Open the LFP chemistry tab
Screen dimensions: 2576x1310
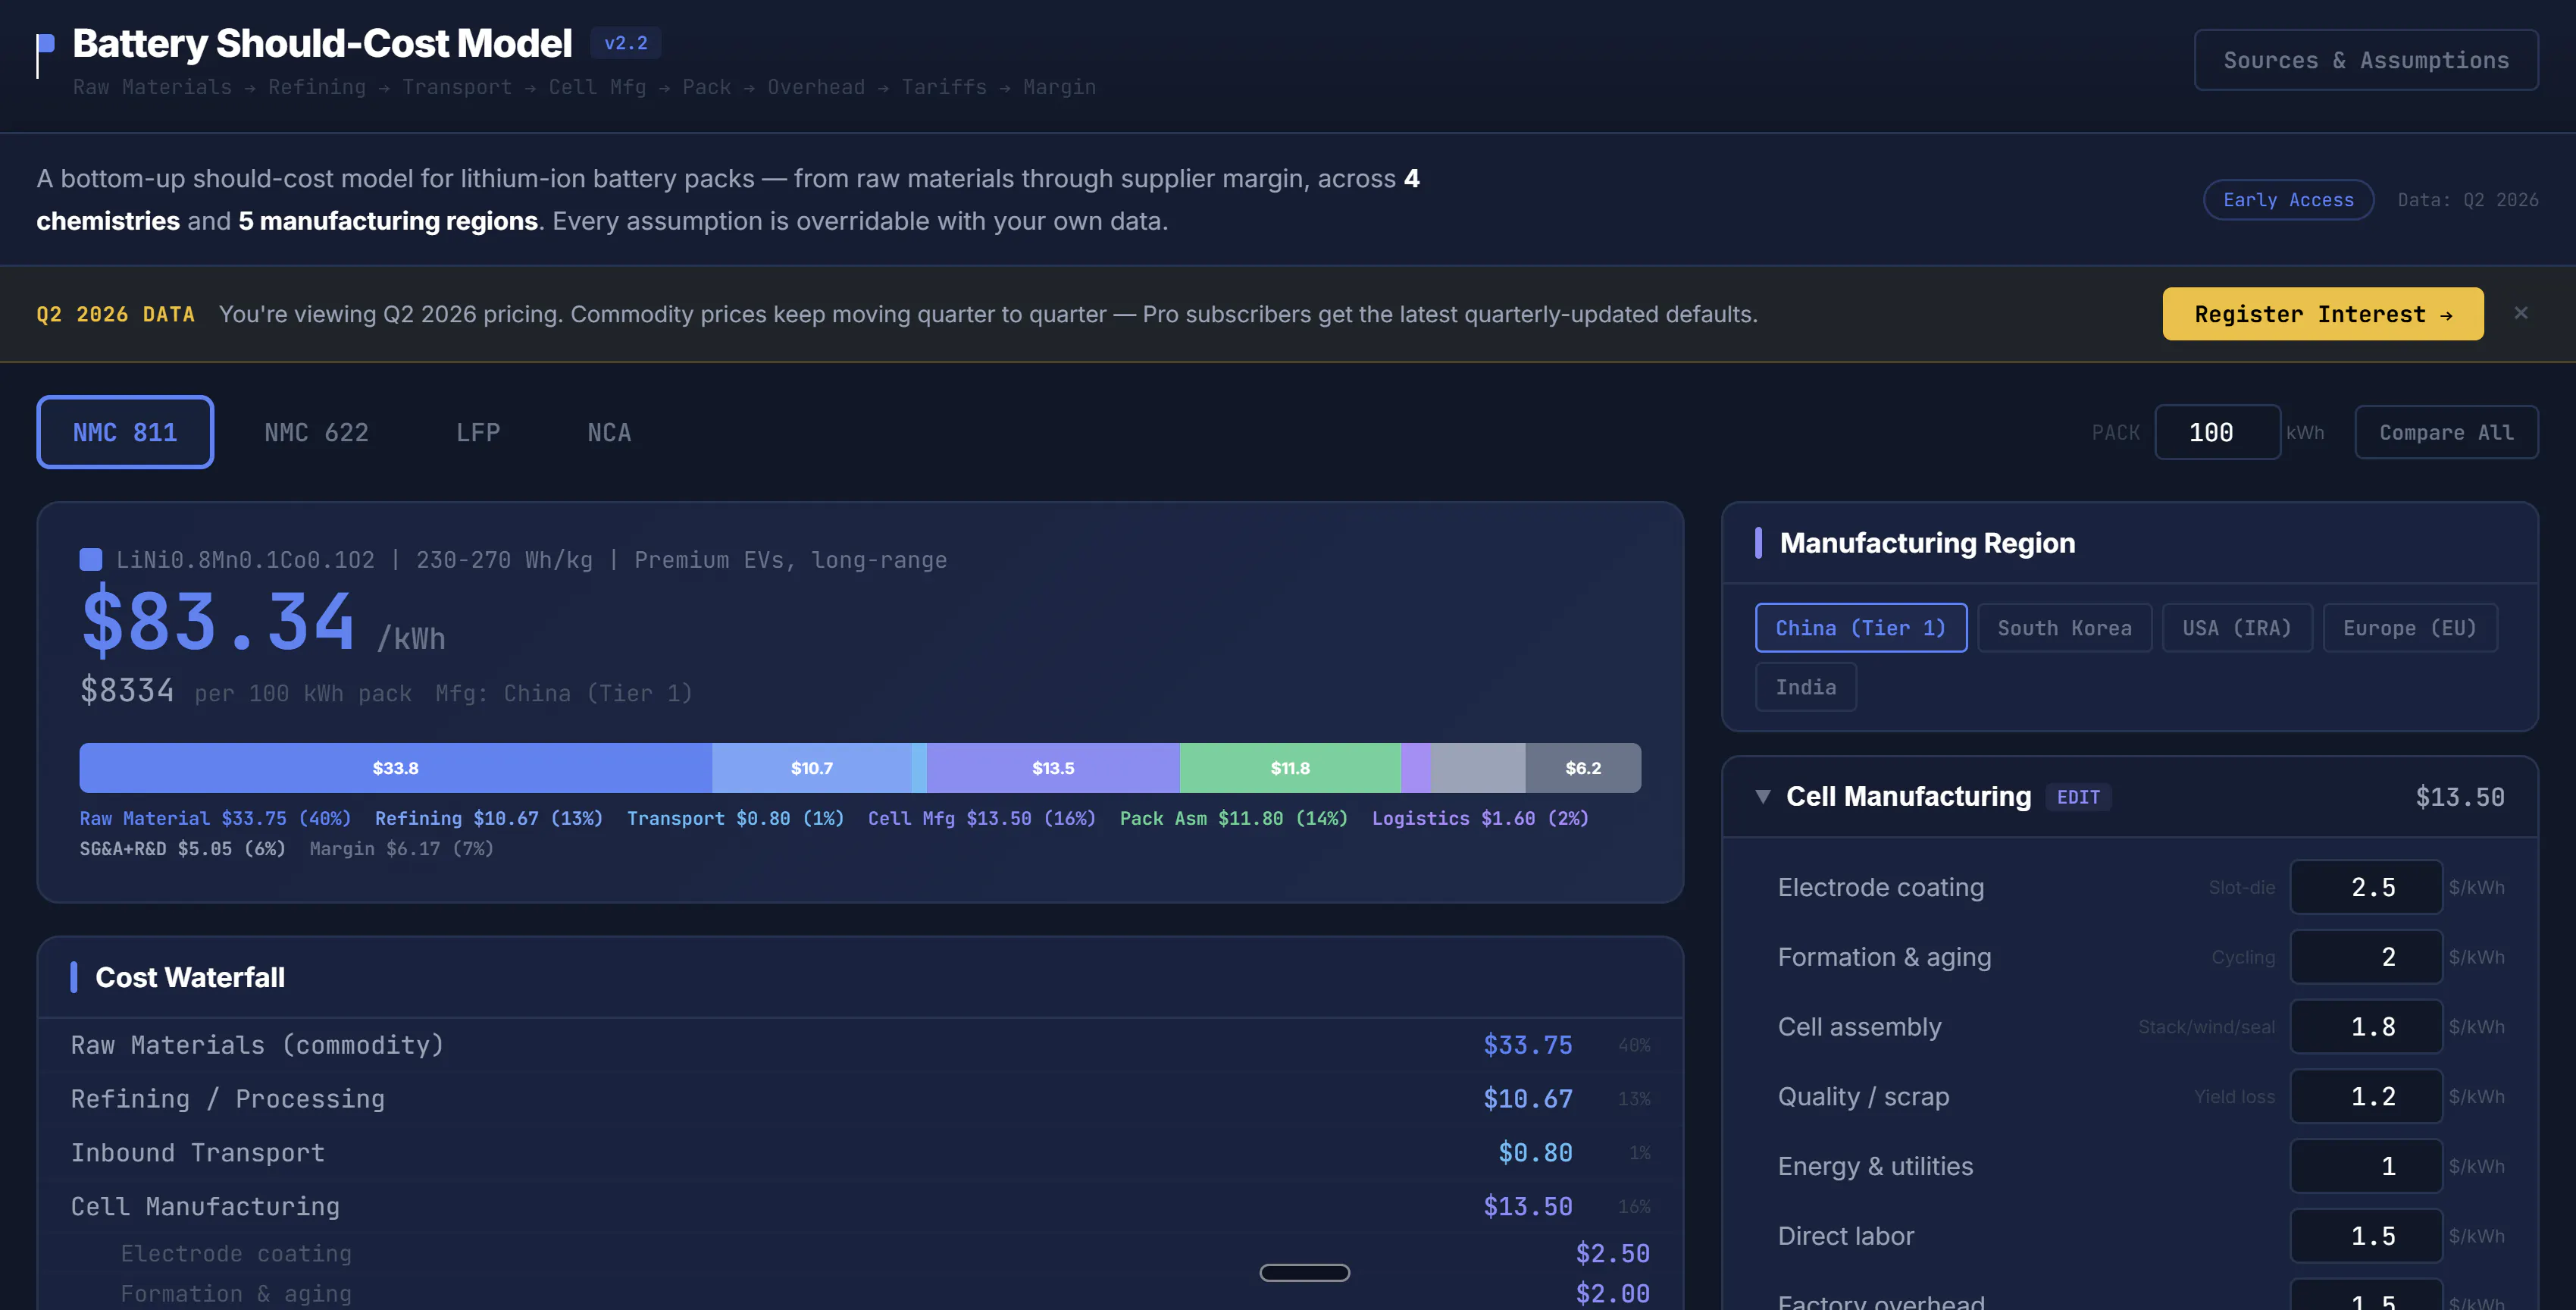tap(478, 432)
